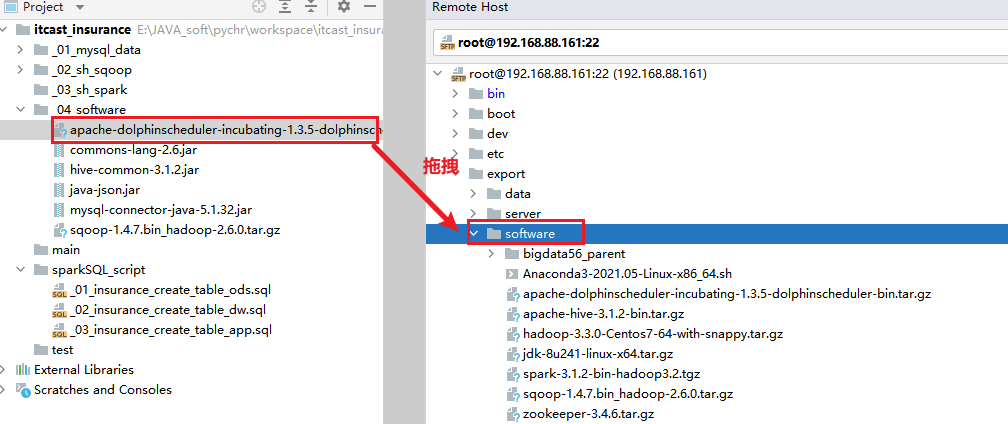Click shell script icon of Anaconda3 installer
The height and width of the screenshot is (424, 1008).
pyautogui.click(x=512, y=274)
